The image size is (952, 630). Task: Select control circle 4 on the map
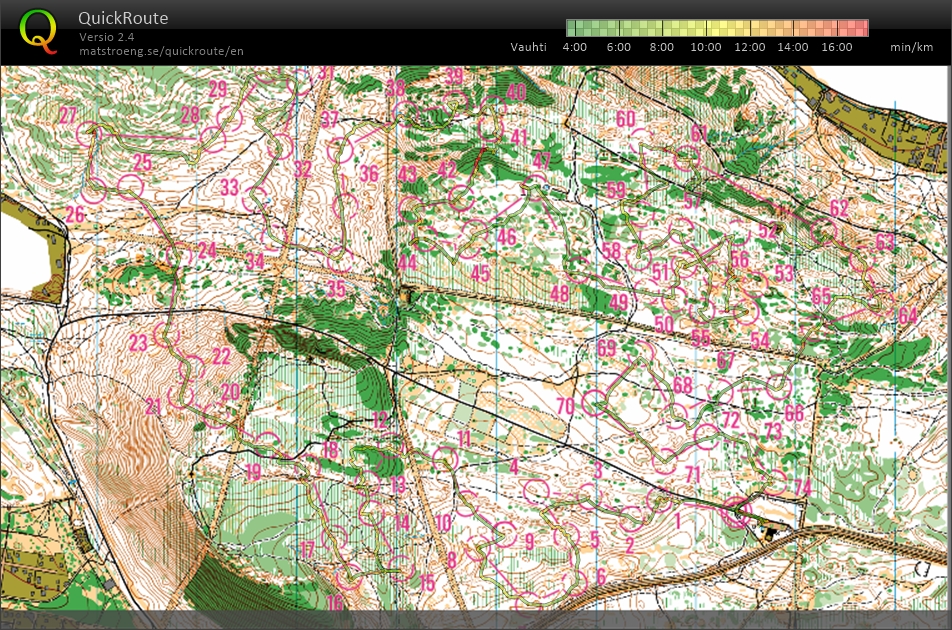point(537,491)
